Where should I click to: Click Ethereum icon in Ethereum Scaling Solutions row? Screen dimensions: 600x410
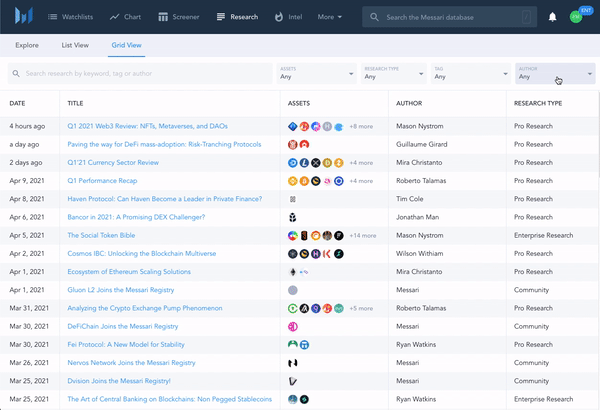pos(293,272)
